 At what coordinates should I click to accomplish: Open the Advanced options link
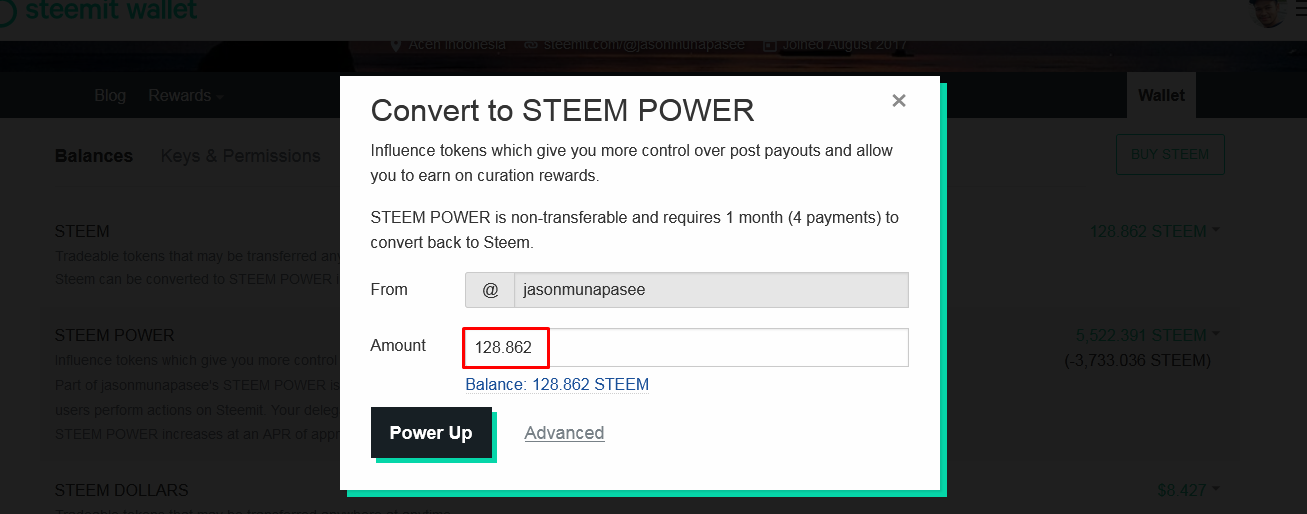[564, 433]
